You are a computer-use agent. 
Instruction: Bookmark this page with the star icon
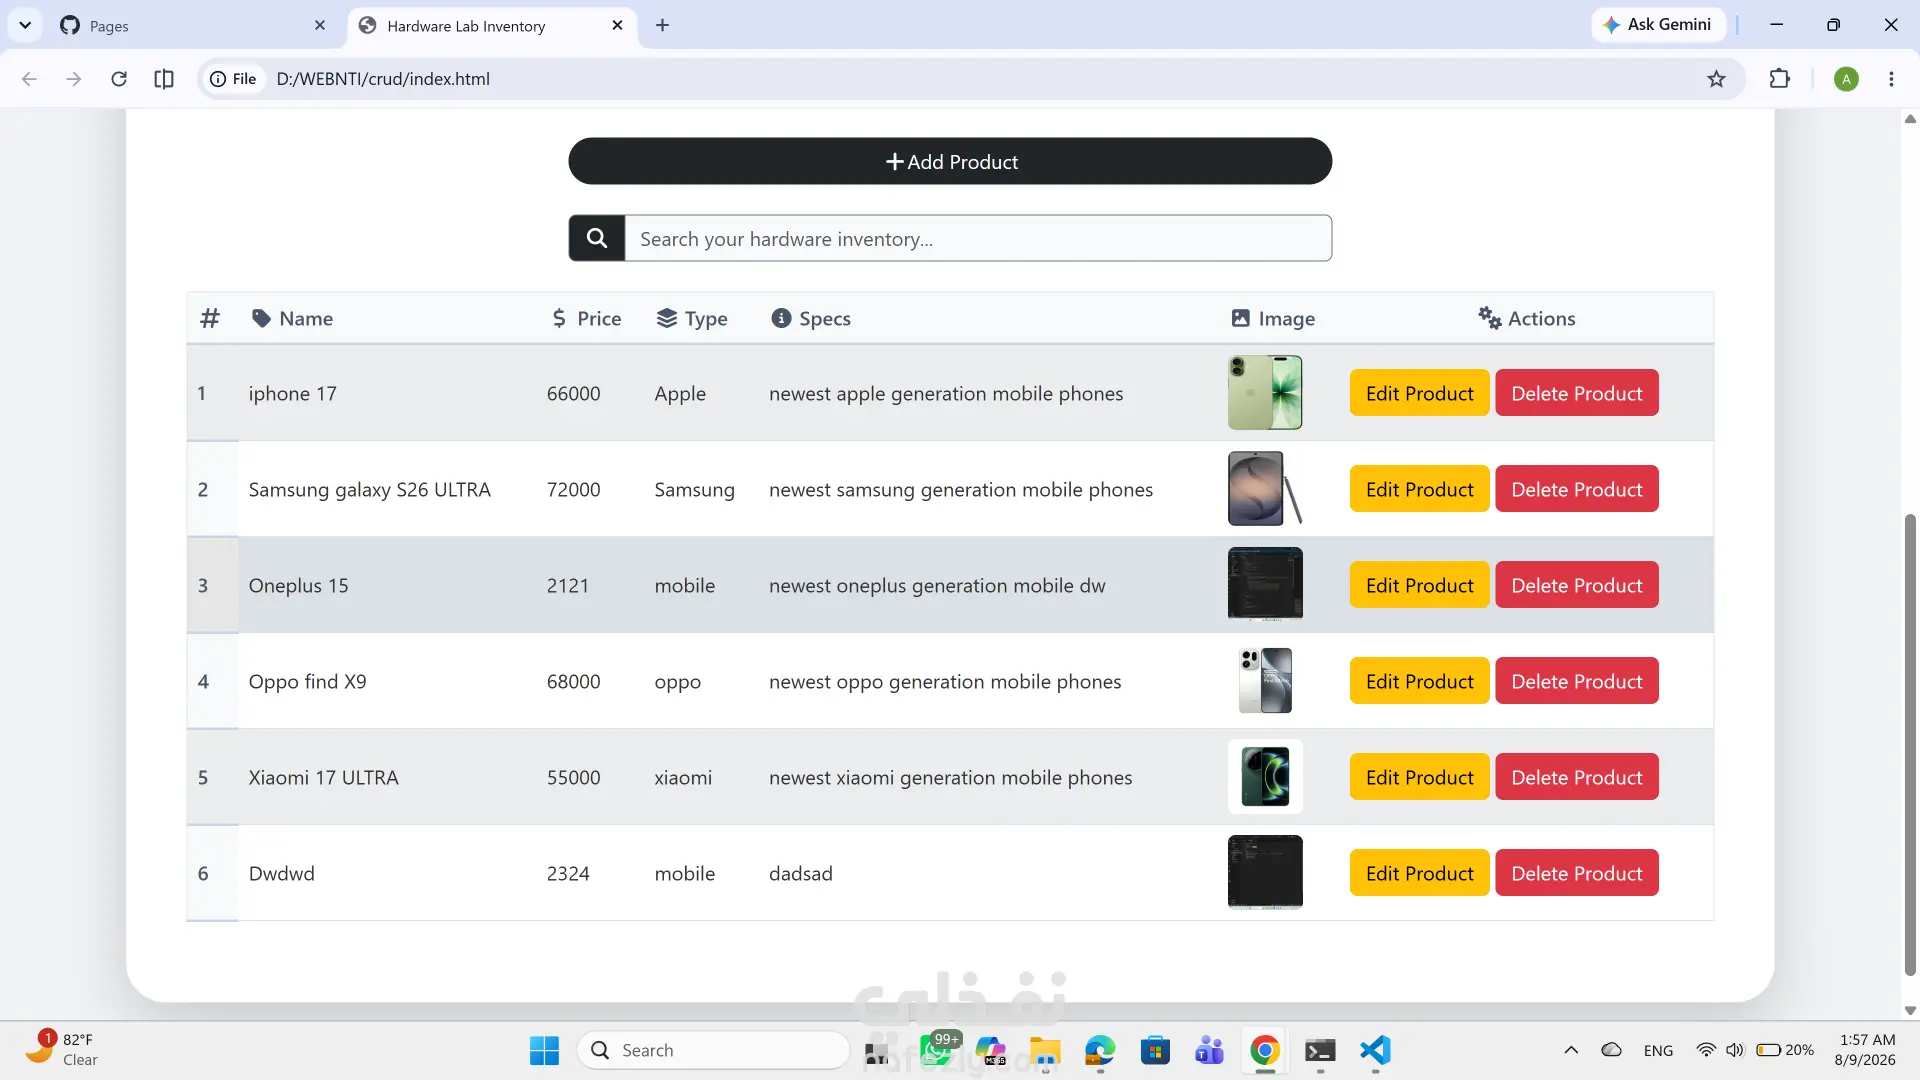[1716, 79]
